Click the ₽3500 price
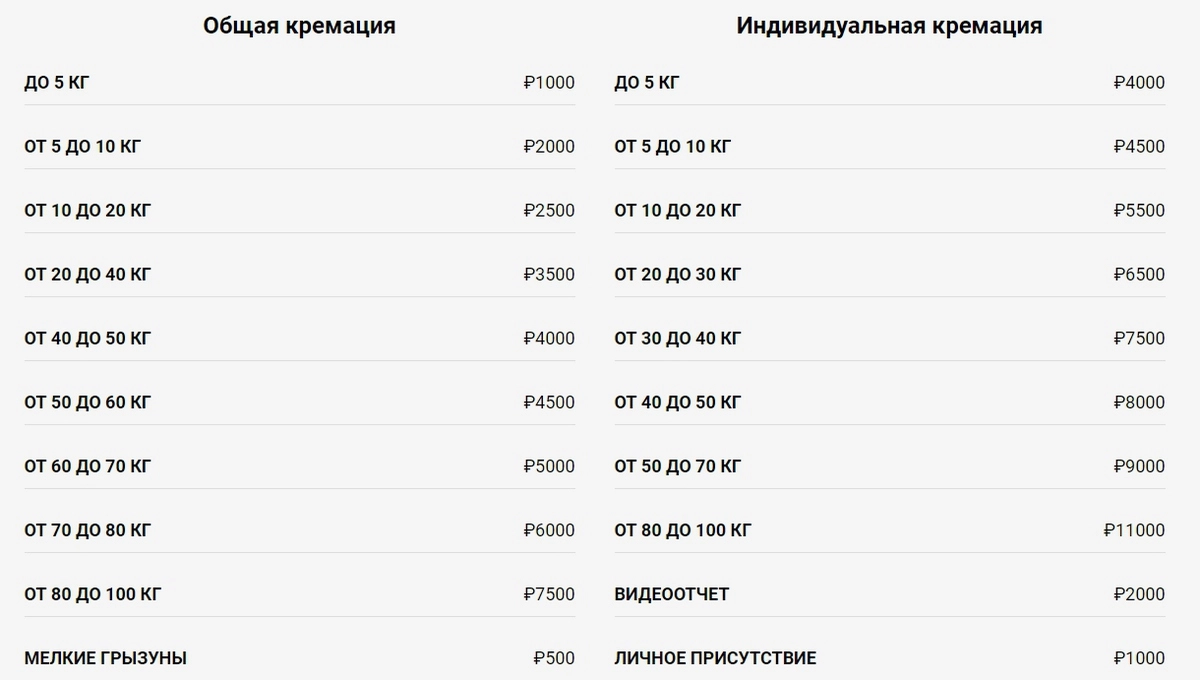The width and height of the screenshot is (1200, 680). (x=549, y=274)
